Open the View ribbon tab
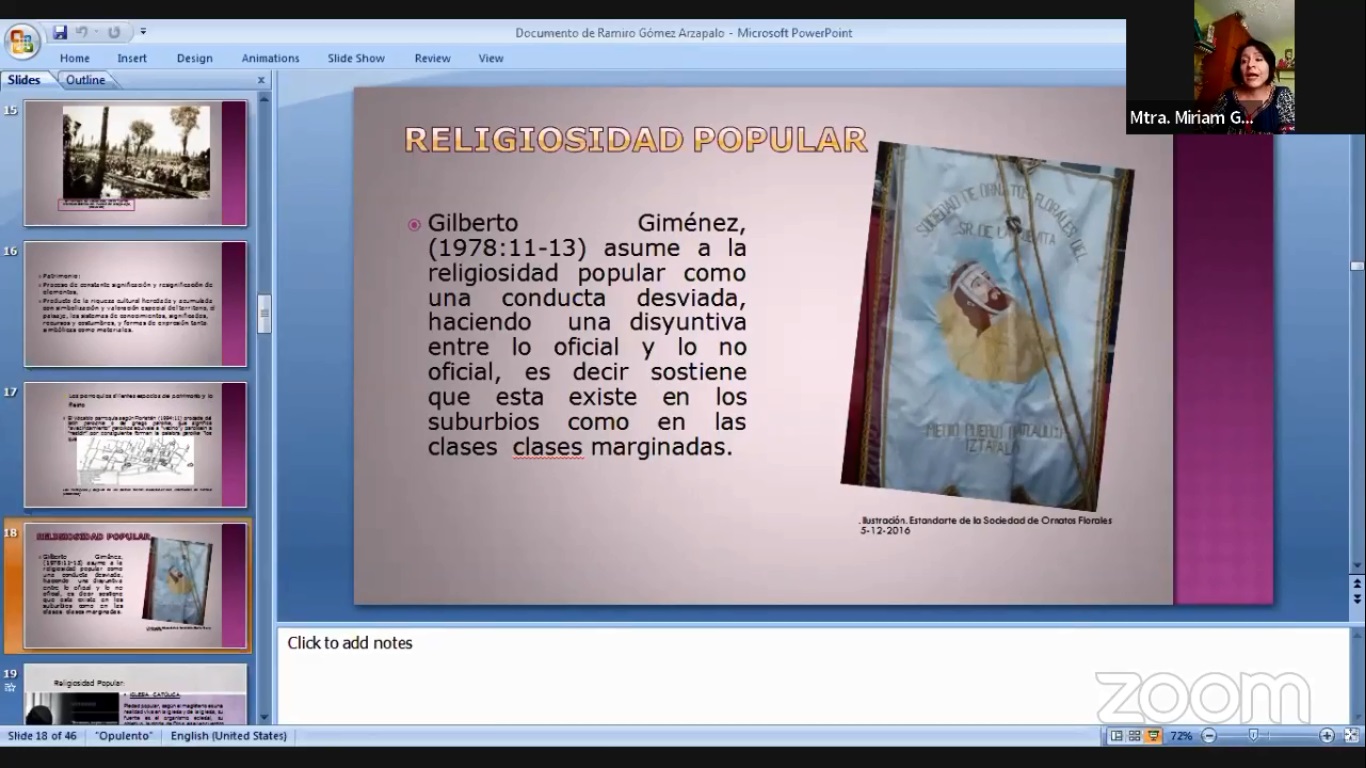The image size is (1366, 768). coord(491,58)
